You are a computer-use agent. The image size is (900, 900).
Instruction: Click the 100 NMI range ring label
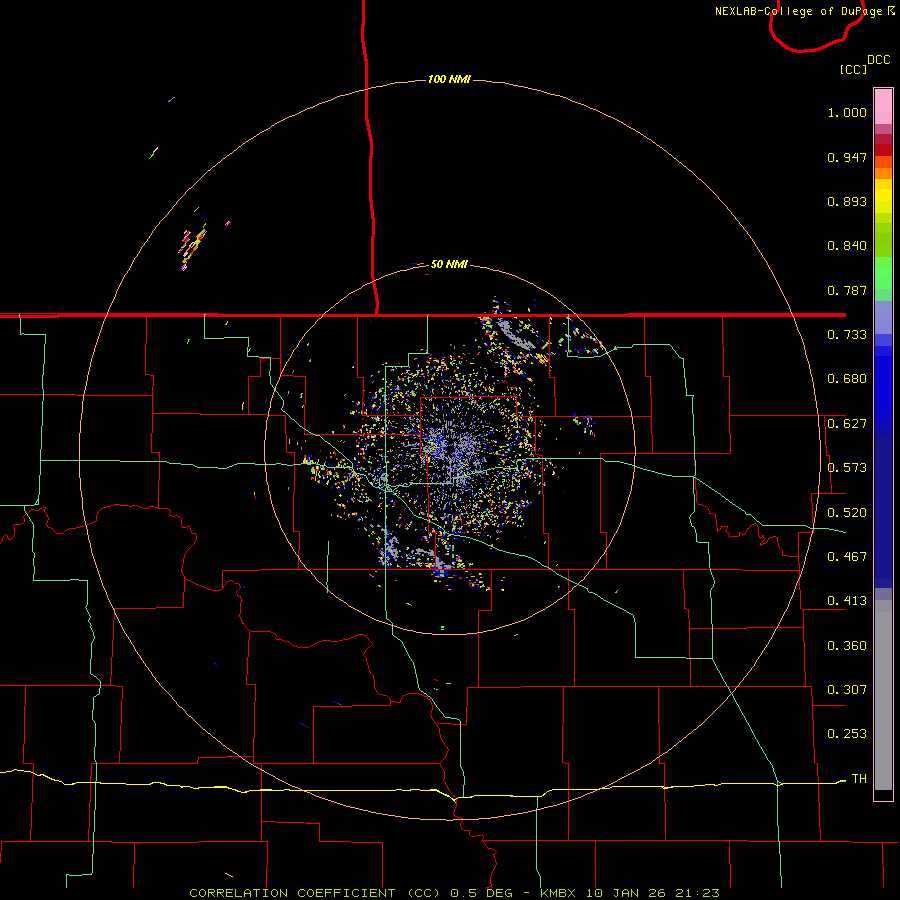449,79
